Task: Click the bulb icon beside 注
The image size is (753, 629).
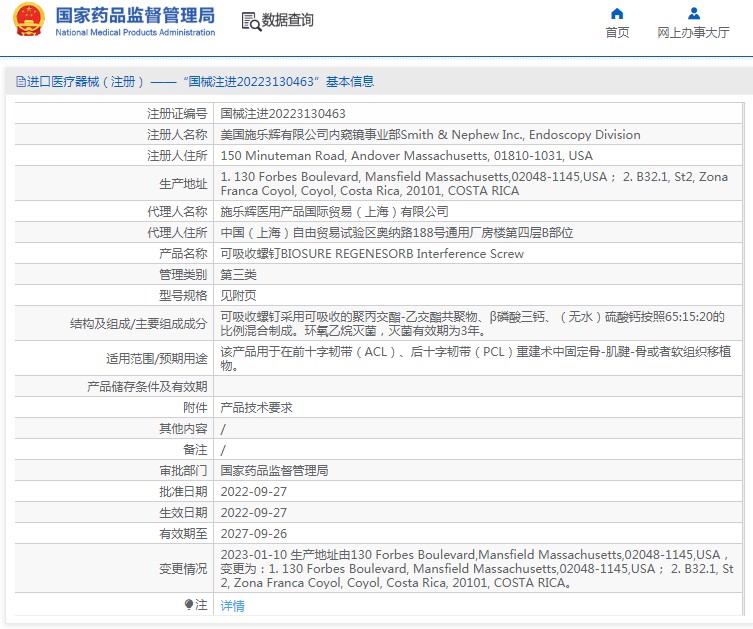Action: pyautogui.click(x=189, y=605)
